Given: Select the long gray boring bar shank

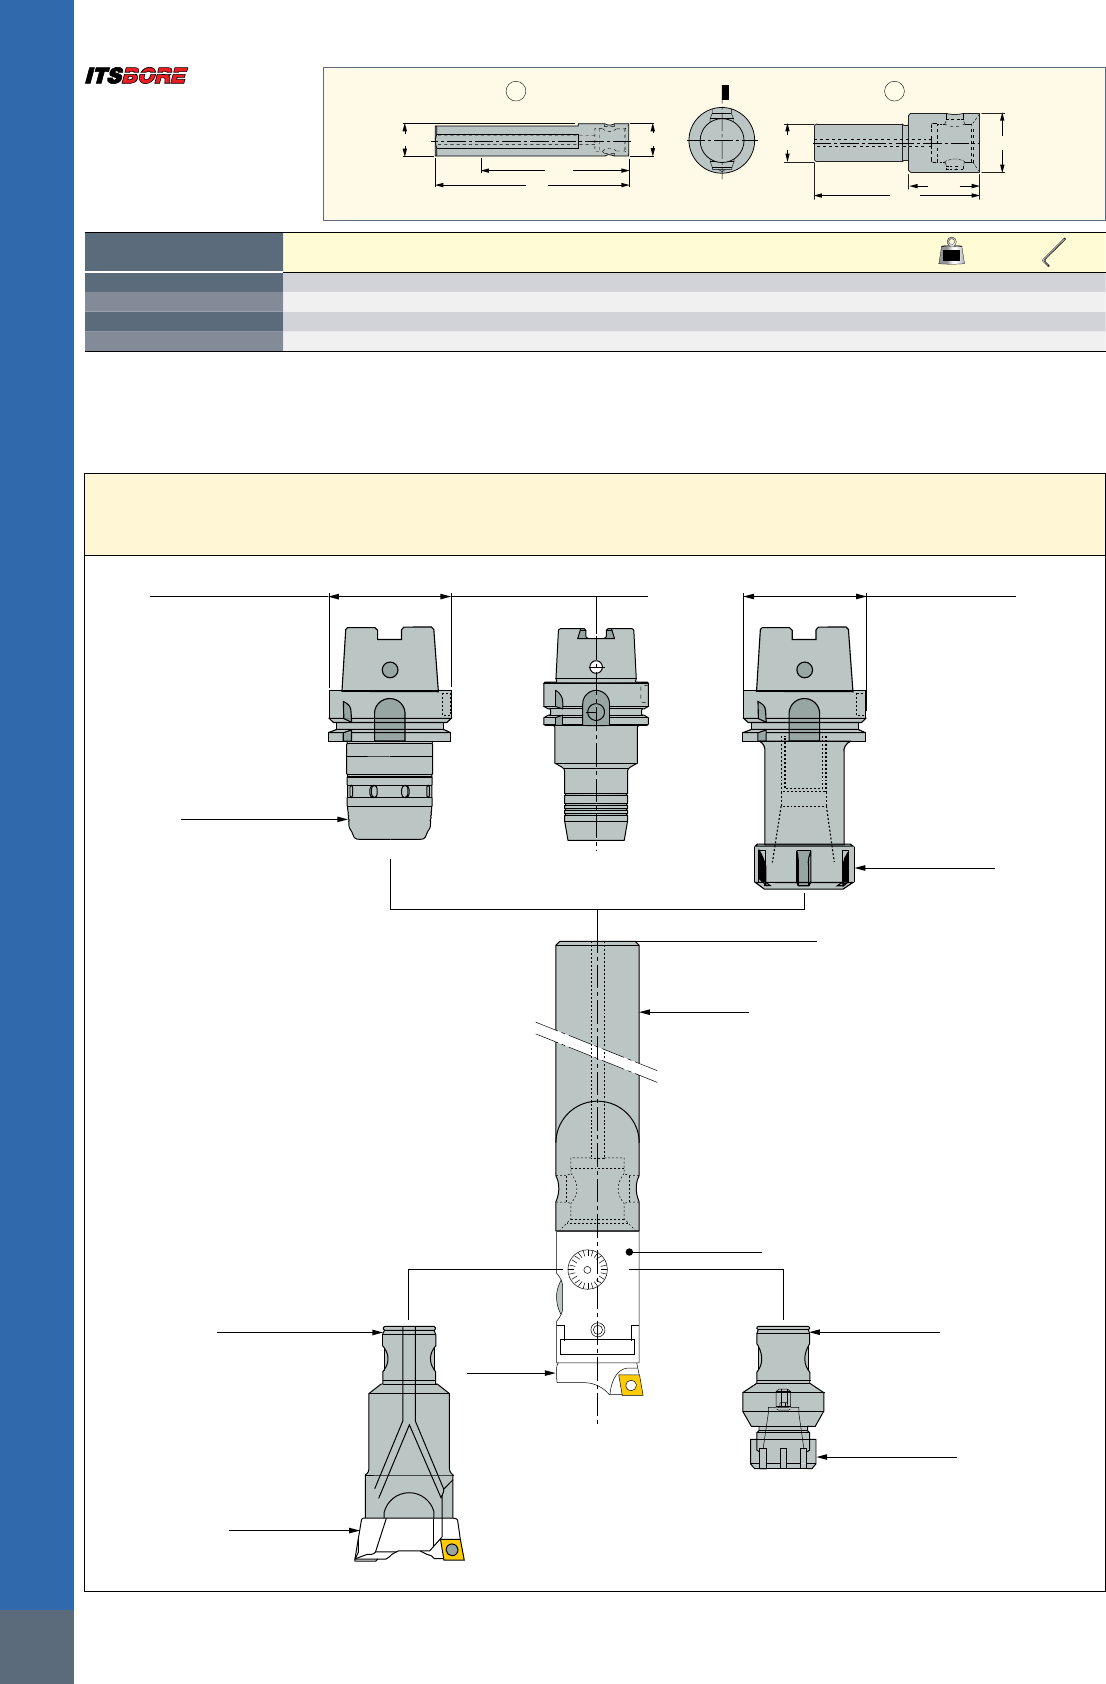Looking at the screenshot, I should click(x=597, y=1087).
